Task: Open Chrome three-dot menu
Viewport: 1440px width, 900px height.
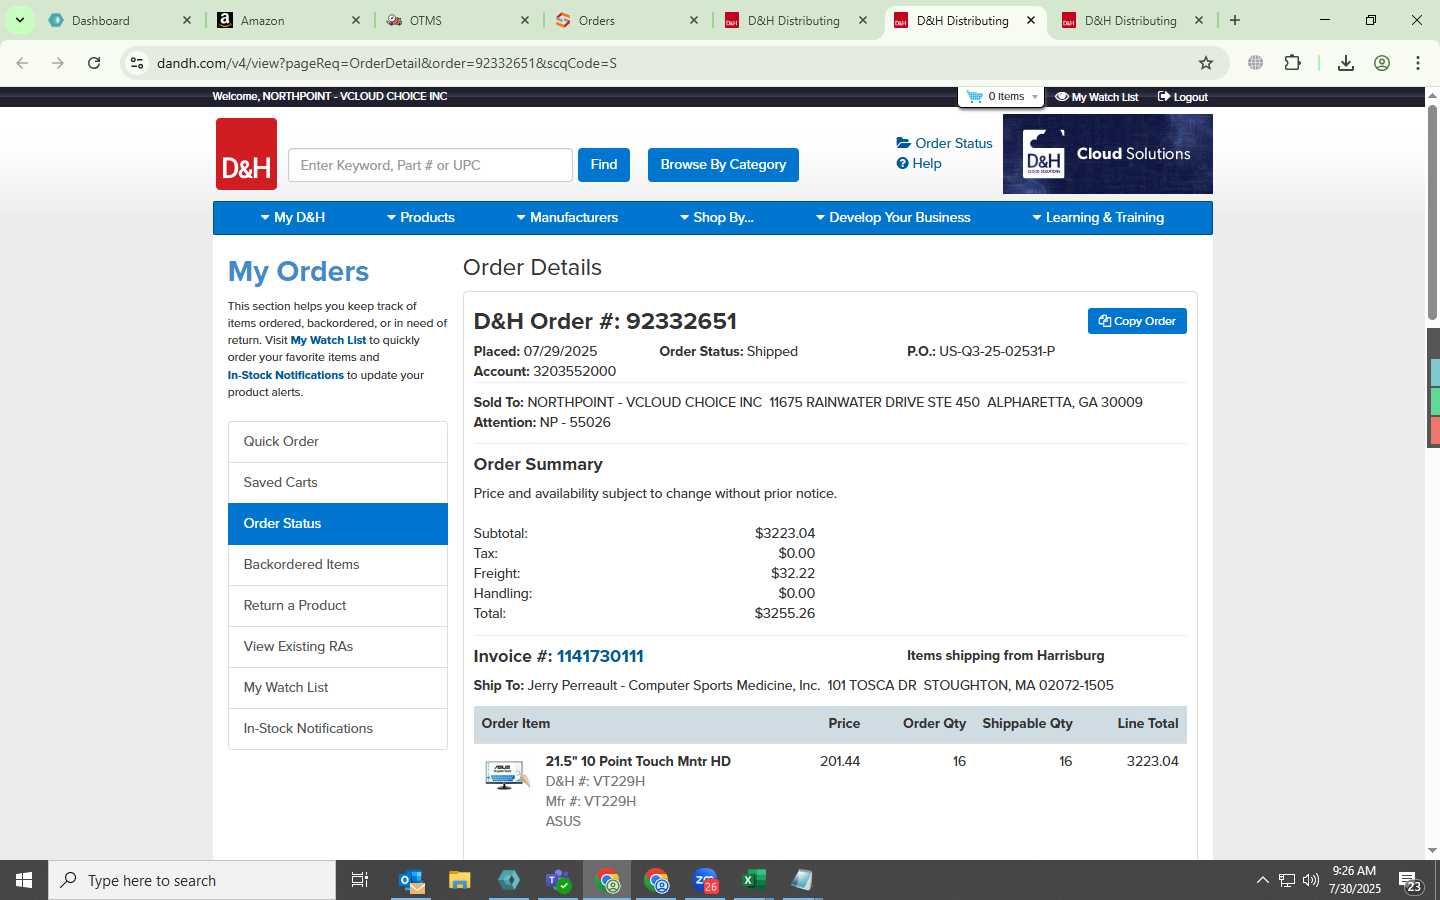Action: tap(1417, 63)
